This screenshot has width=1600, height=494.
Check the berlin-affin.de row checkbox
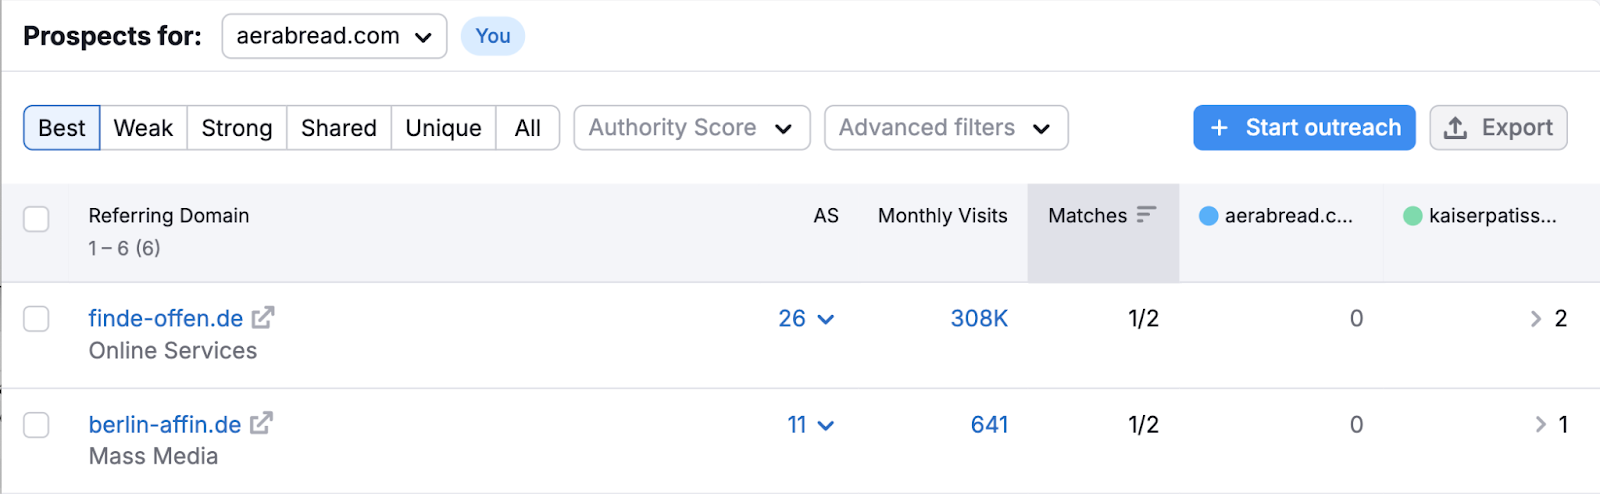pos(36,425)
